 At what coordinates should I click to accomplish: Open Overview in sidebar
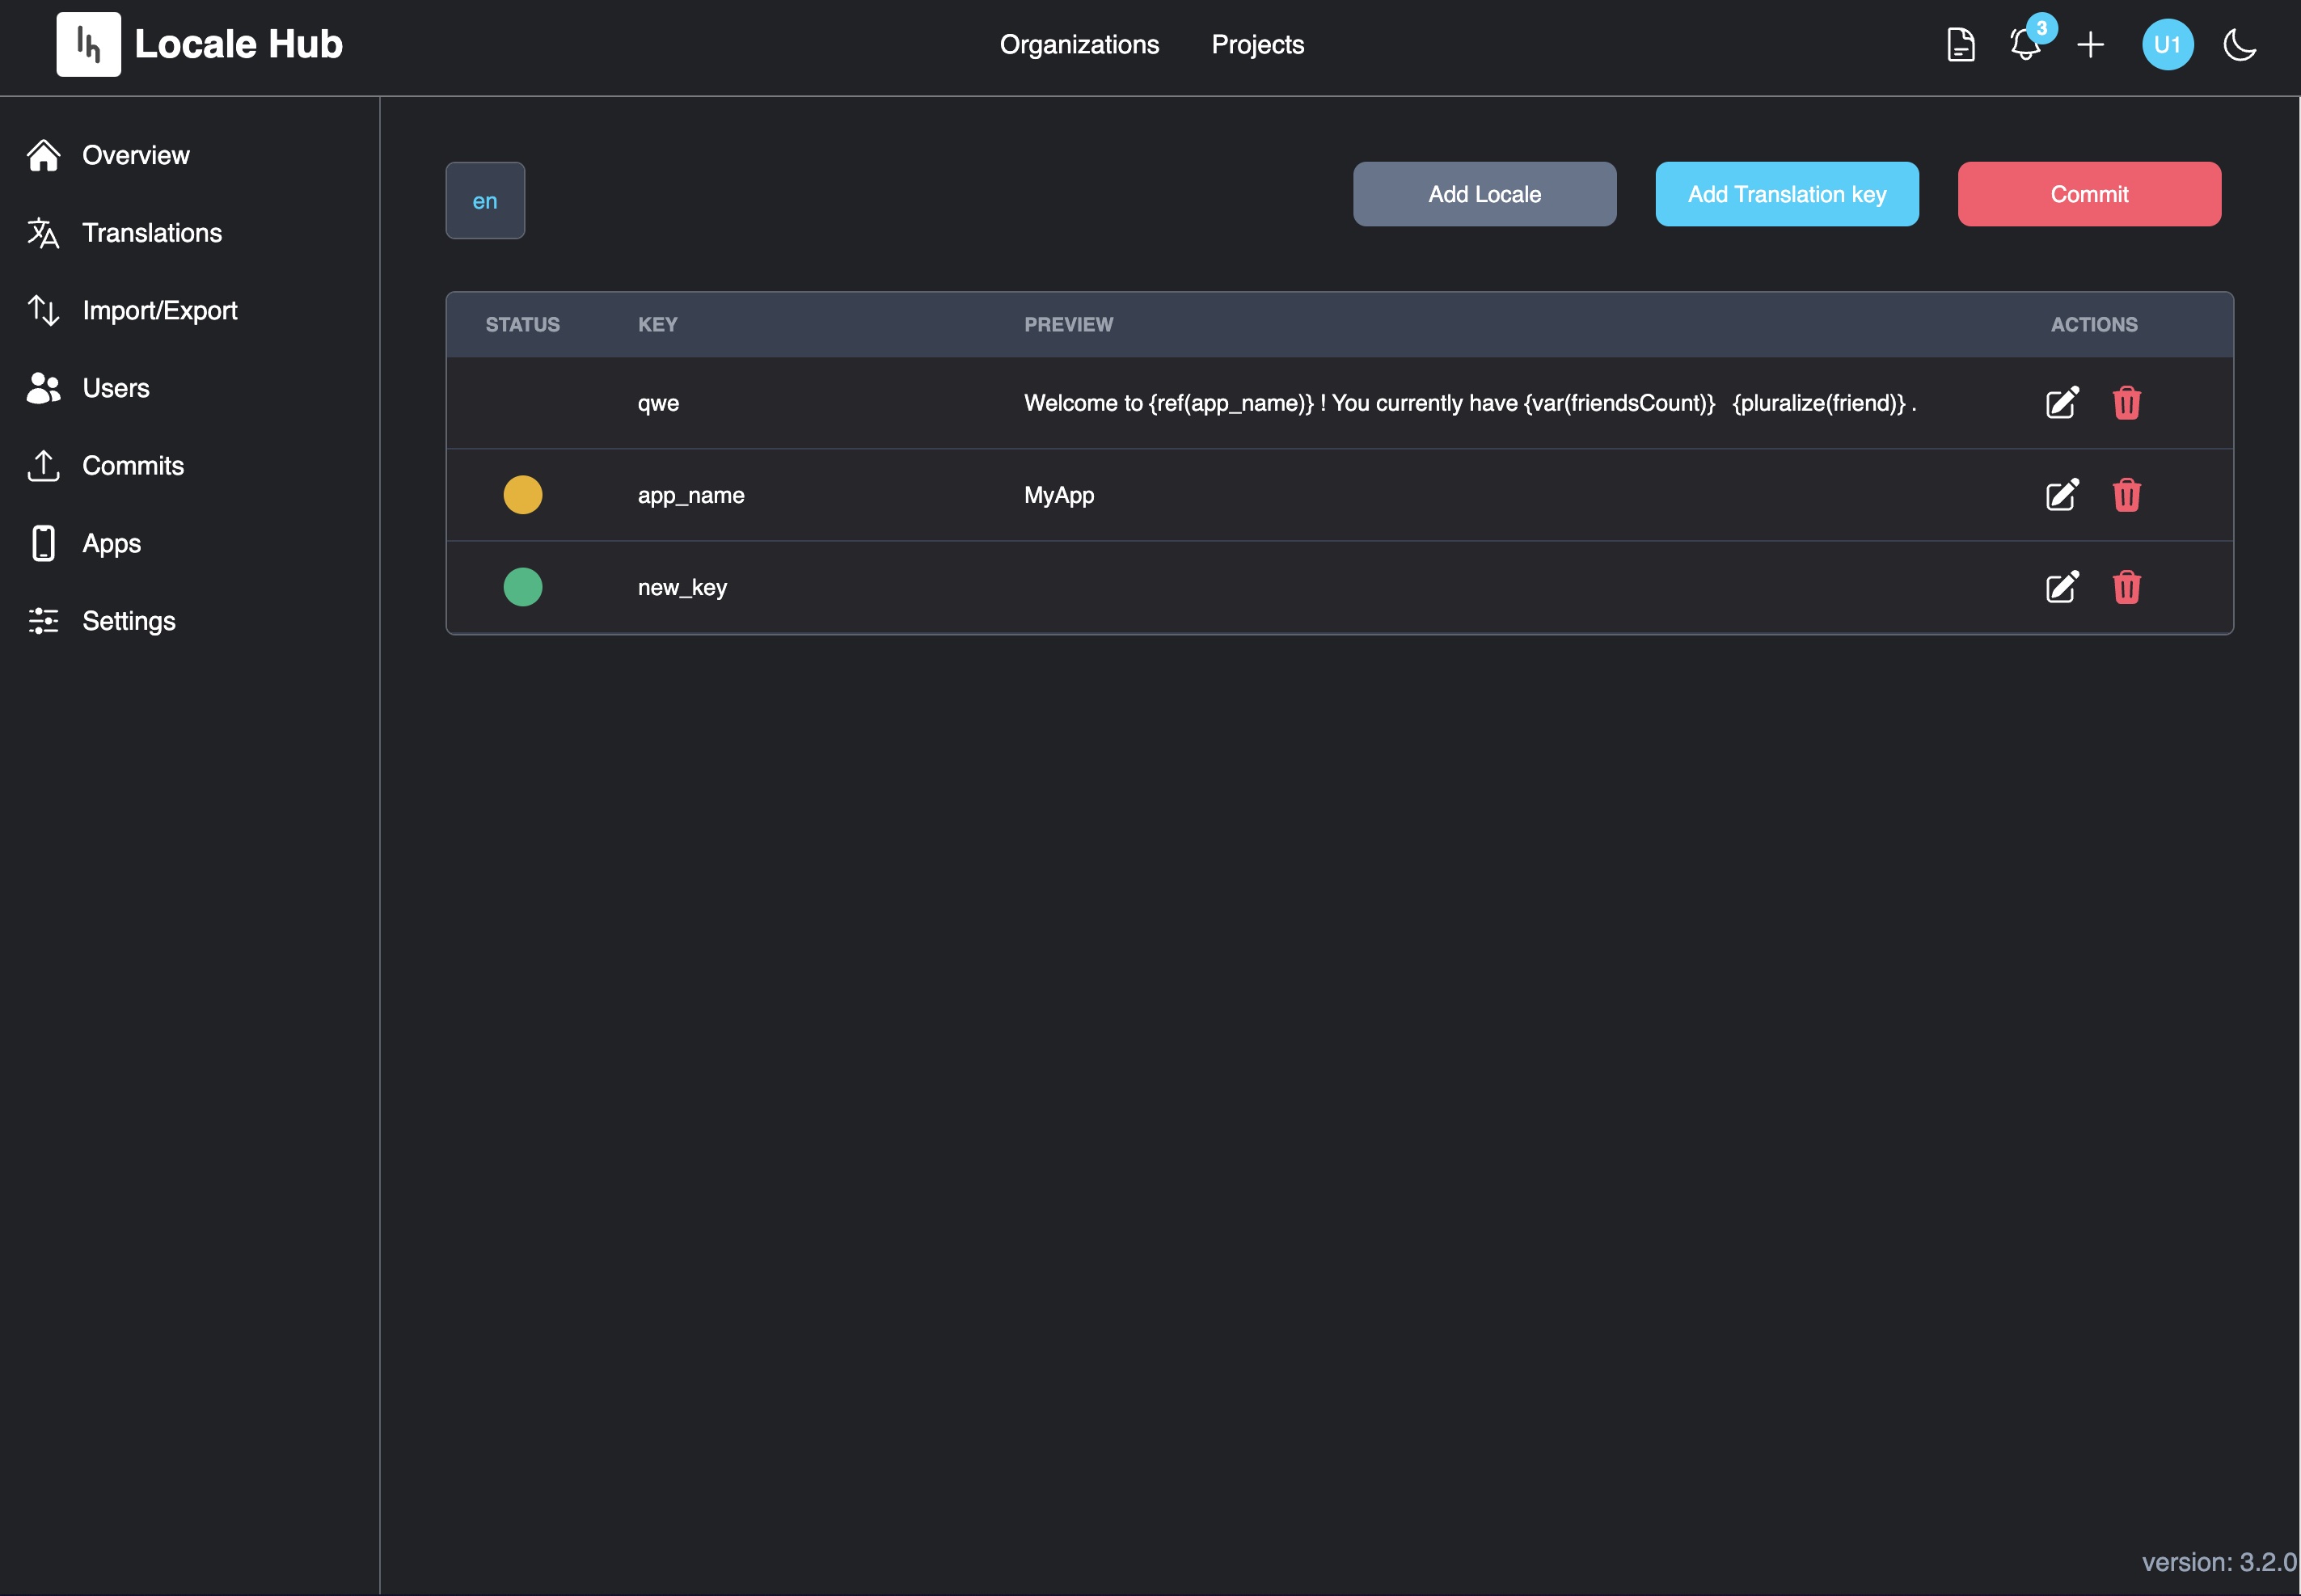pos(136,155)
